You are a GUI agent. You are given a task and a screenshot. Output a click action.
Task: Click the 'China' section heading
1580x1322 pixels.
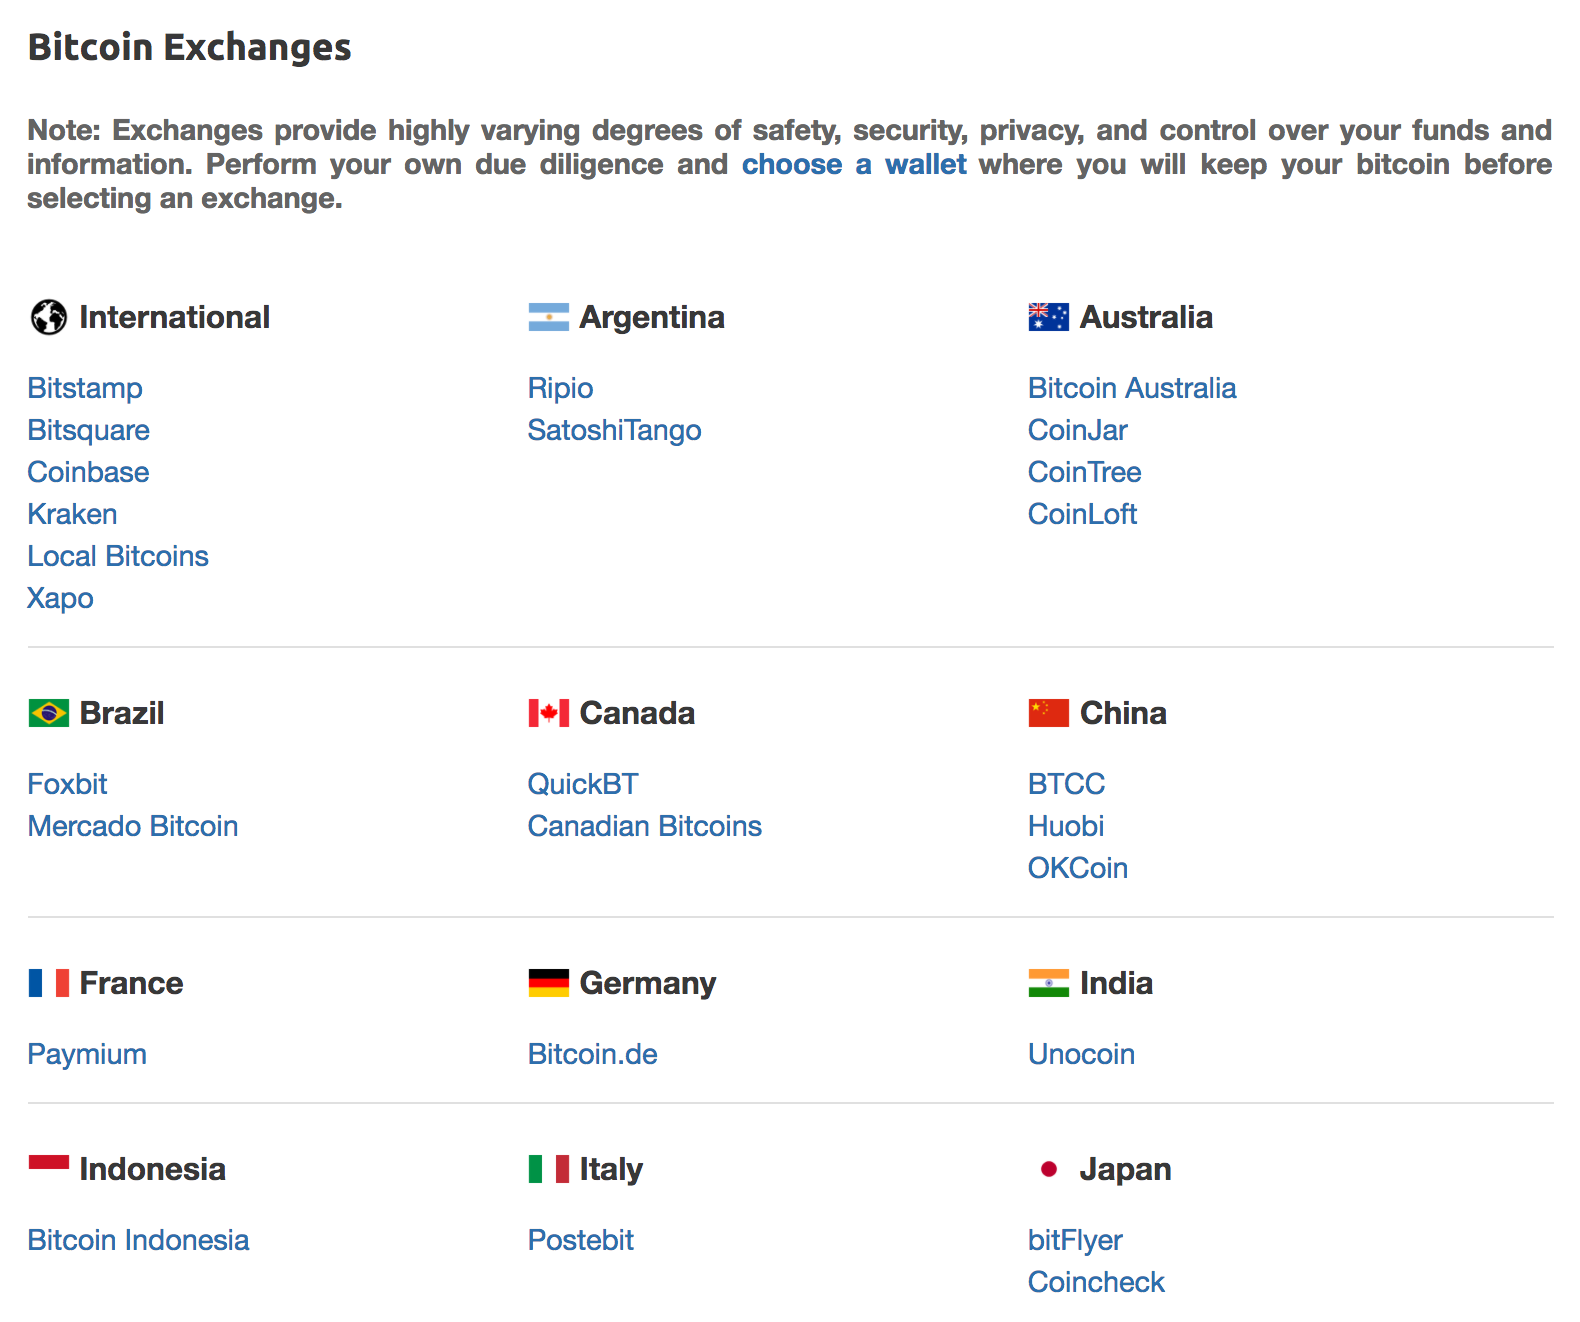point(1123,713)
